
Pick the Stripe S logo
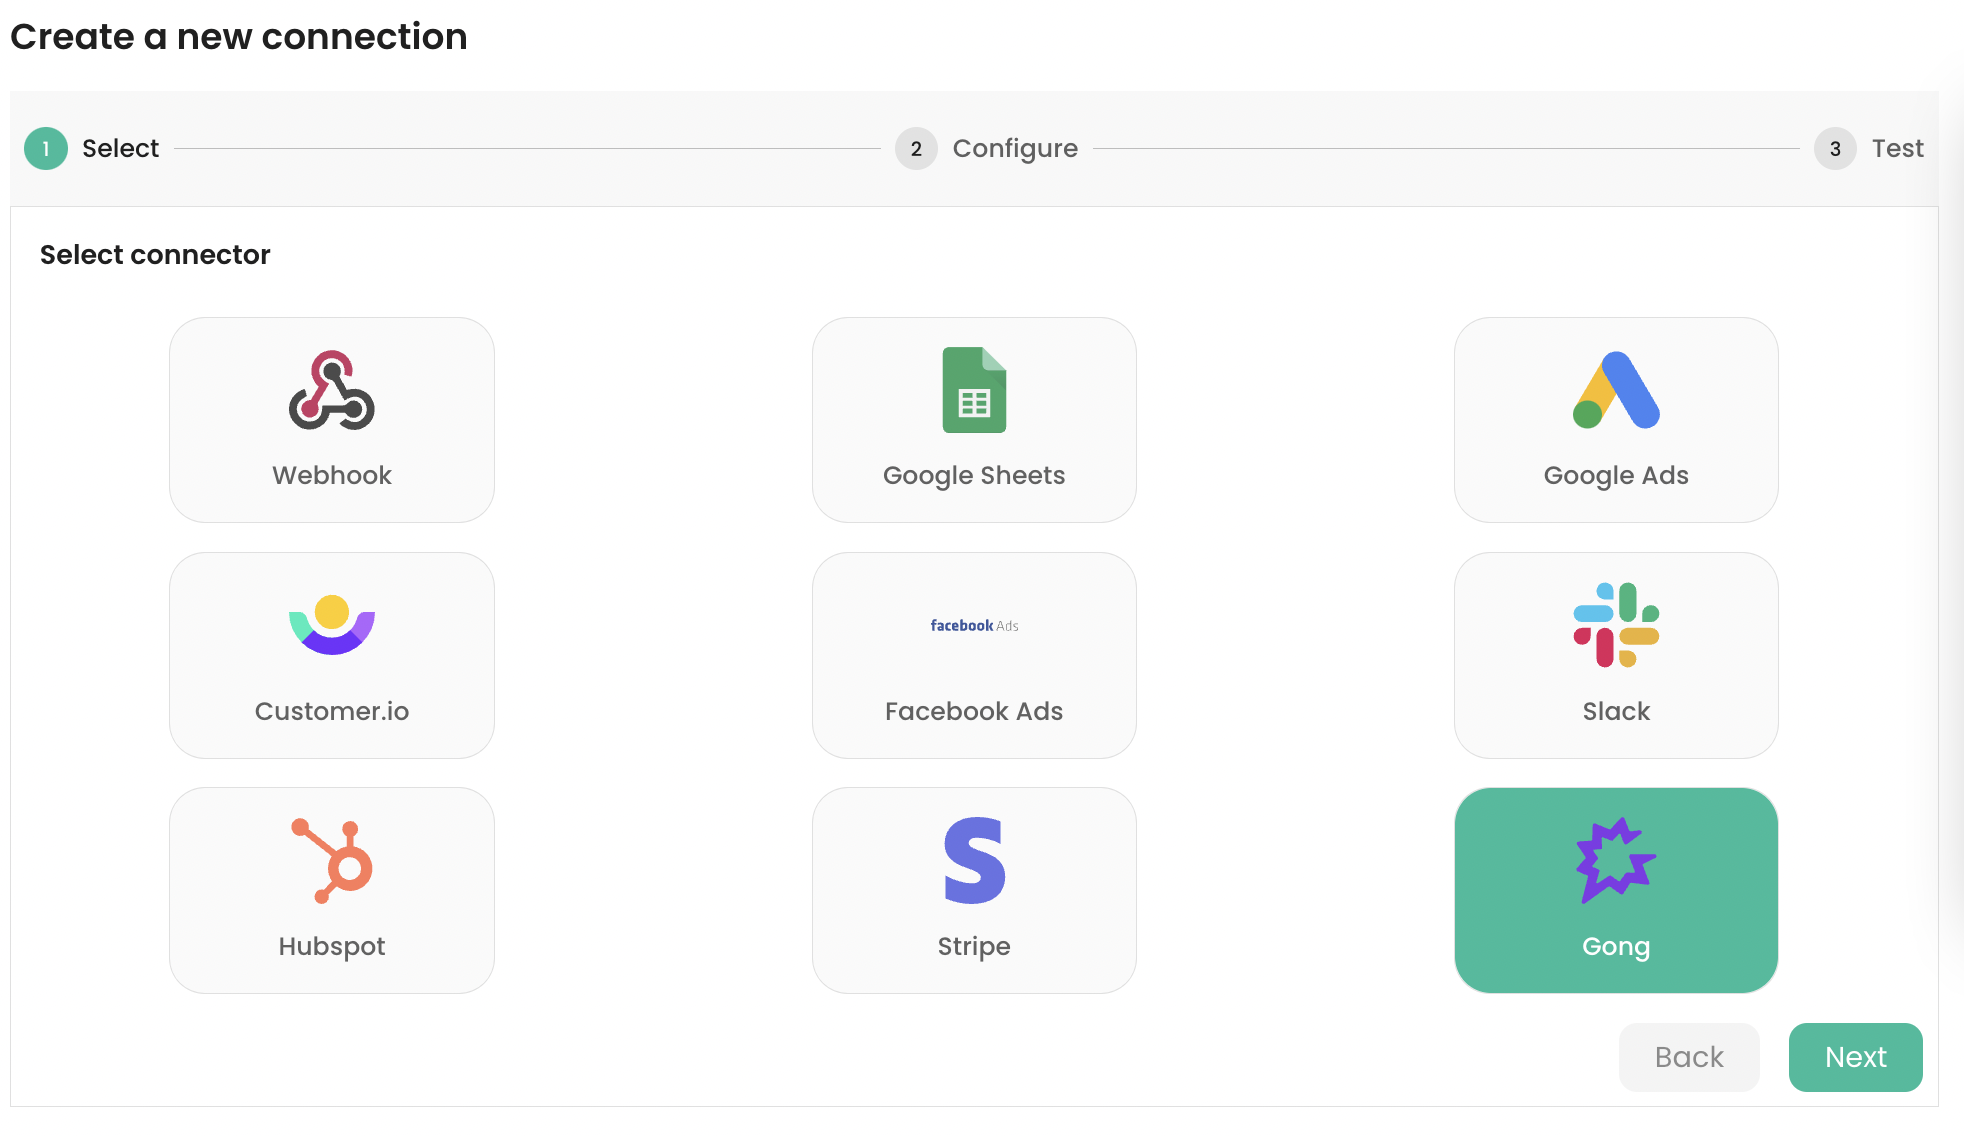(x=973, y=860)
